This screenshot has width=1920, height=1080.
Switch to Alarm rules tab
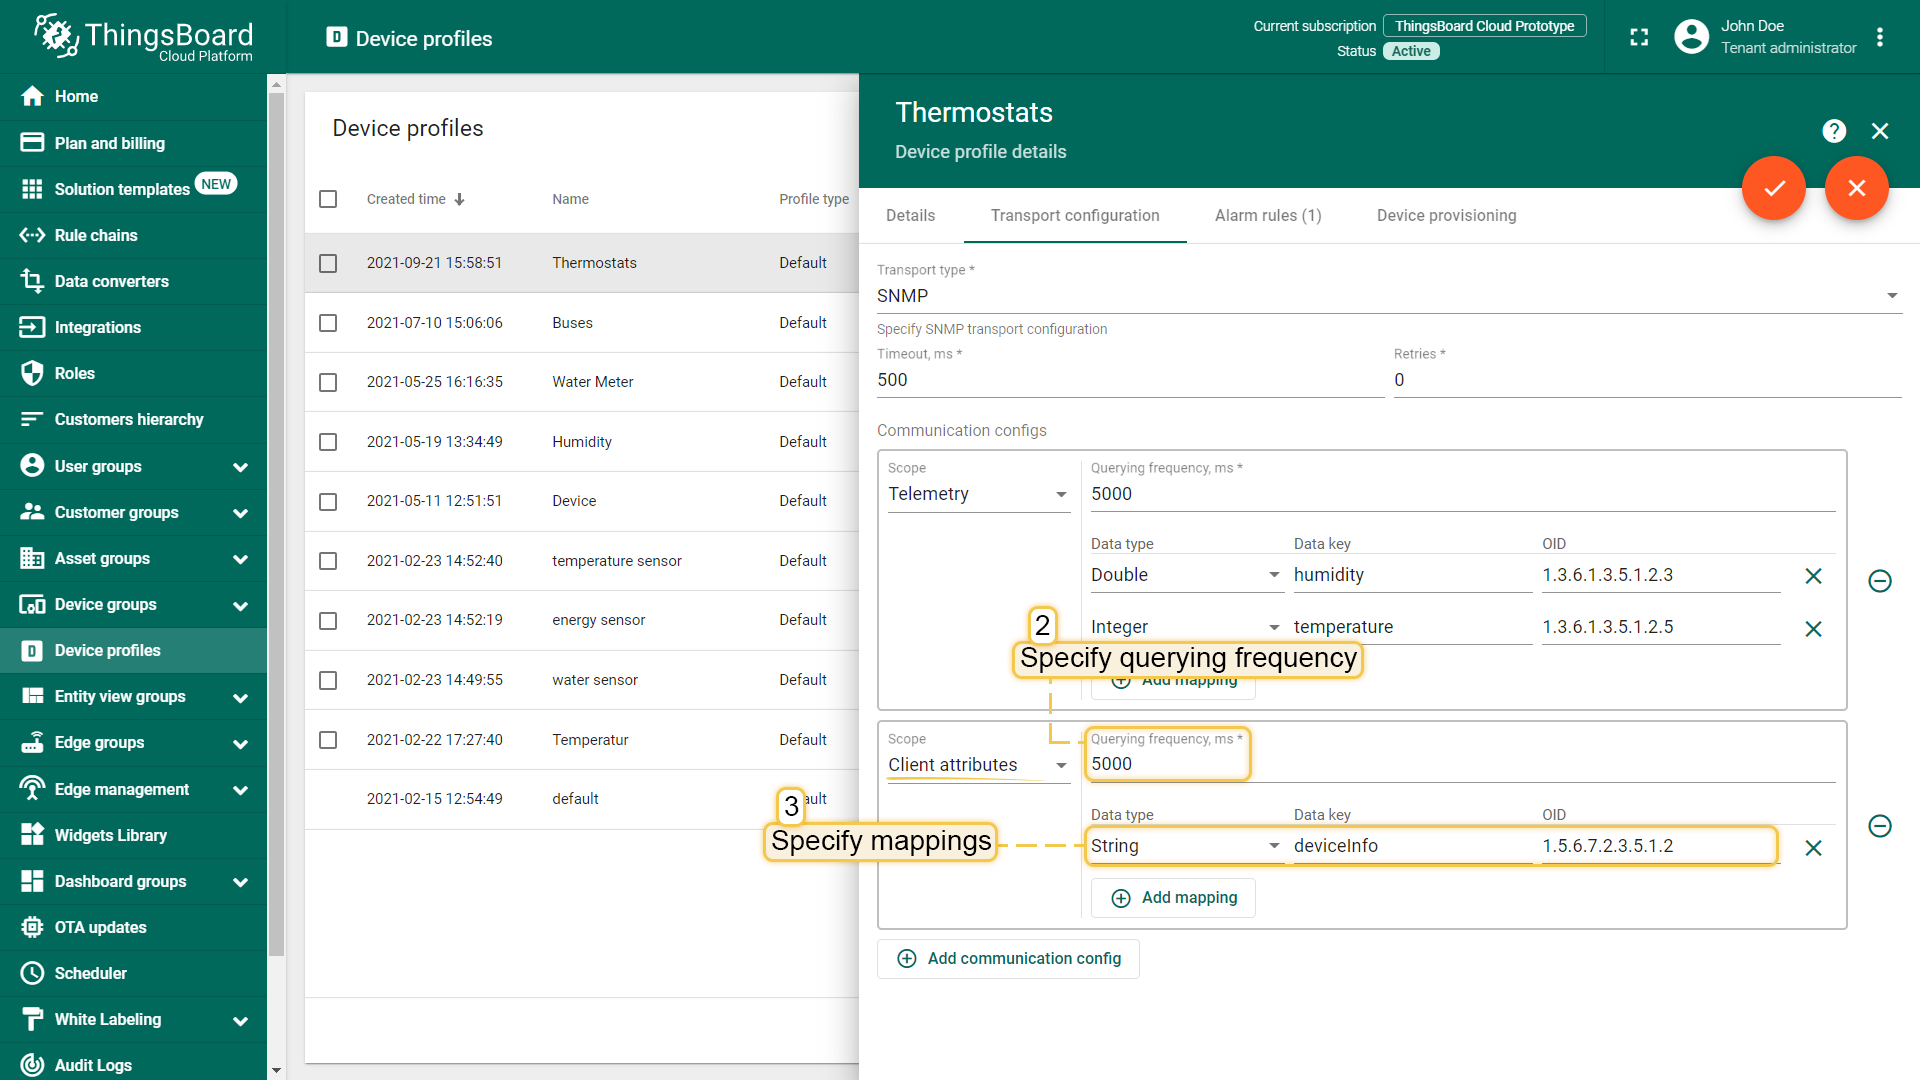tap(1267, 216)
